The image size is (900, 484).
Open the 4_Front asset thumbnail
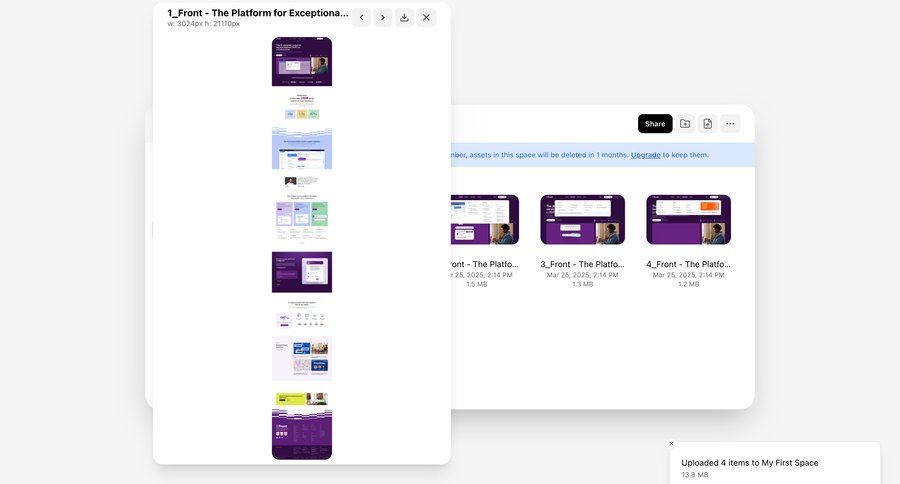click(688, 219)
